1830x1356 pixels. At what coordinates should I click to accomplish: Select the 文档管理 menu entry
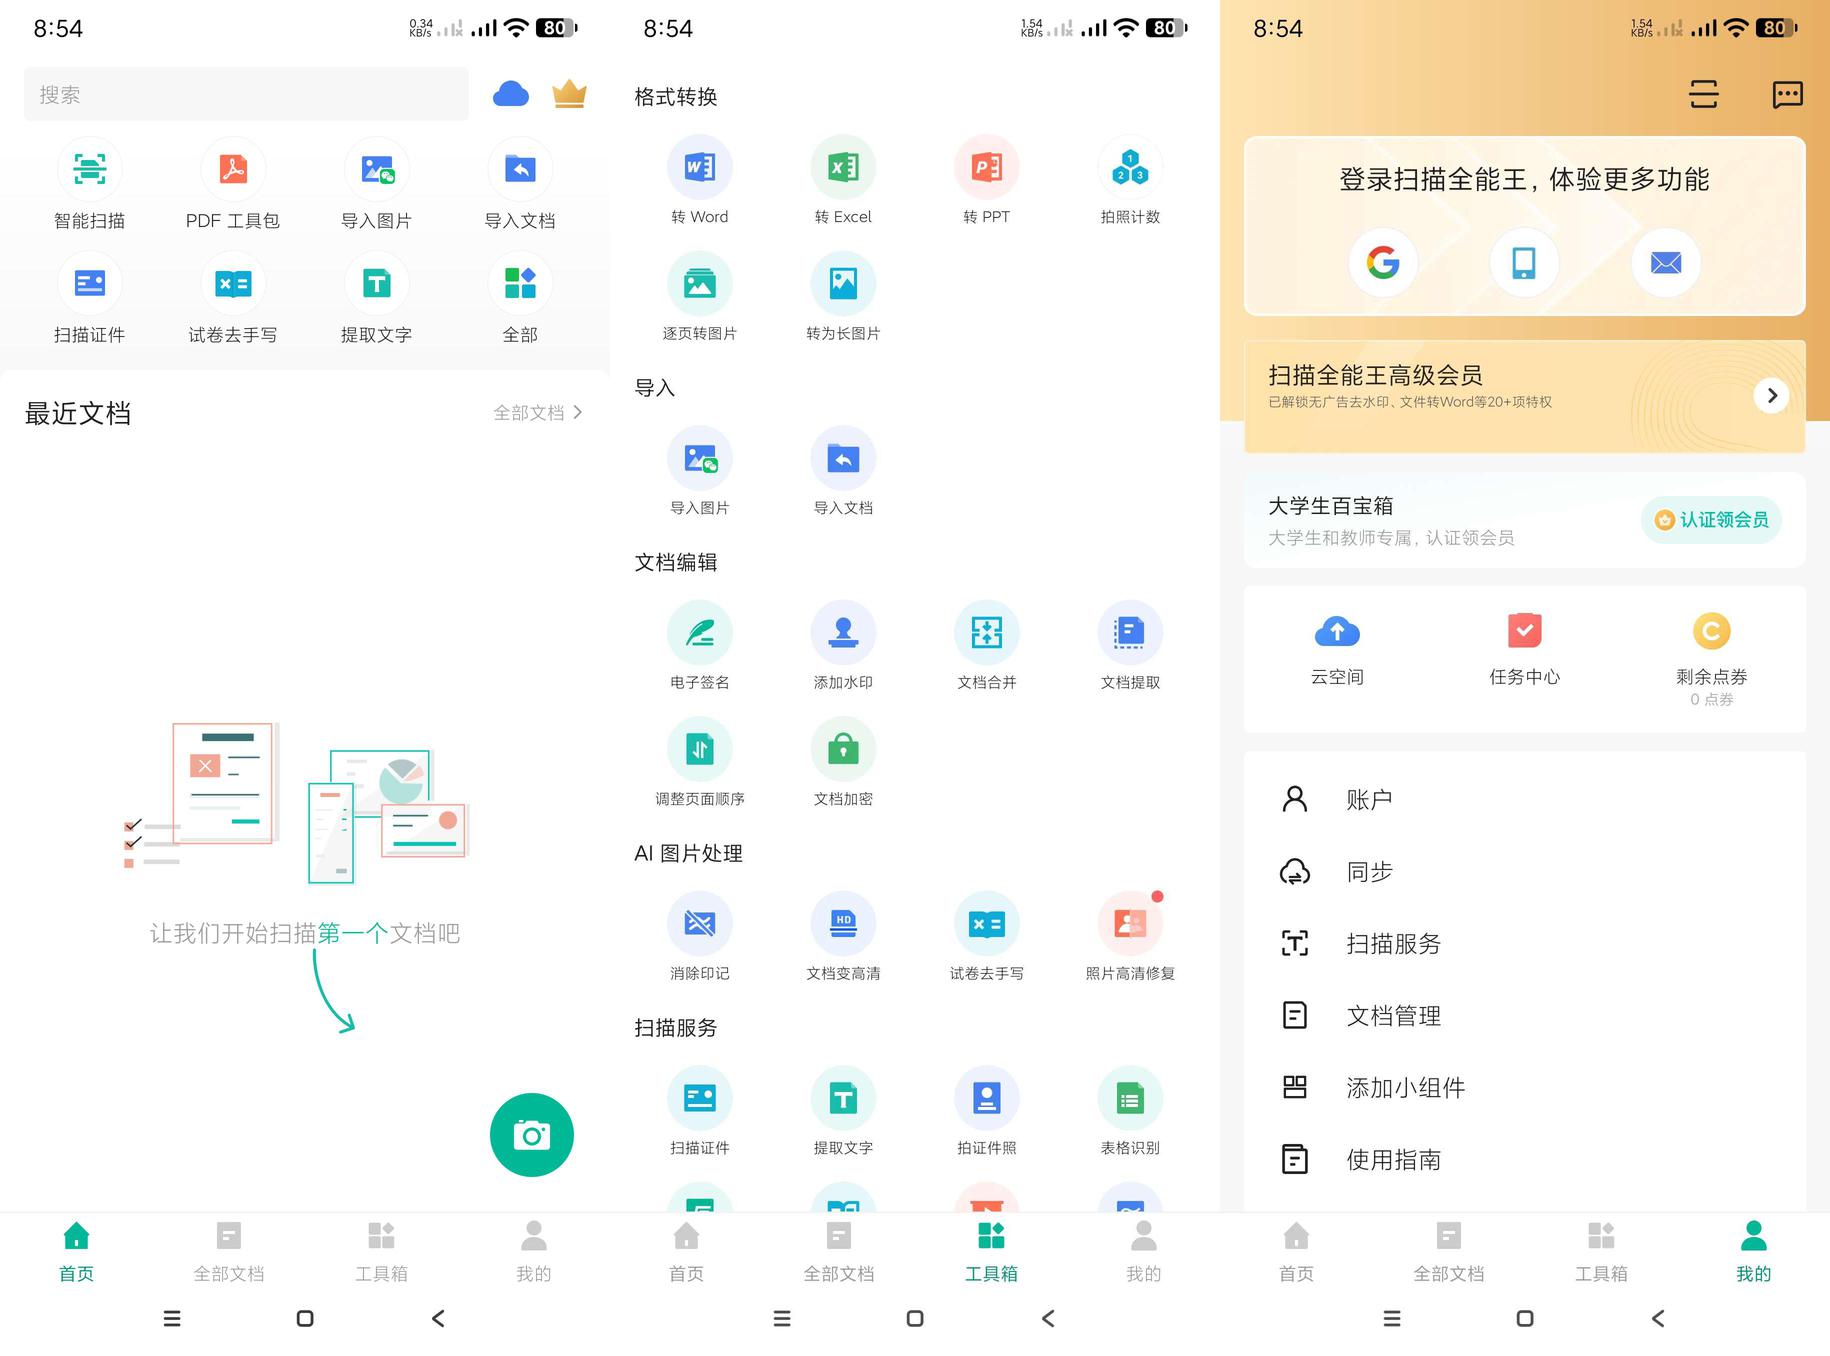point(1393,1016)
